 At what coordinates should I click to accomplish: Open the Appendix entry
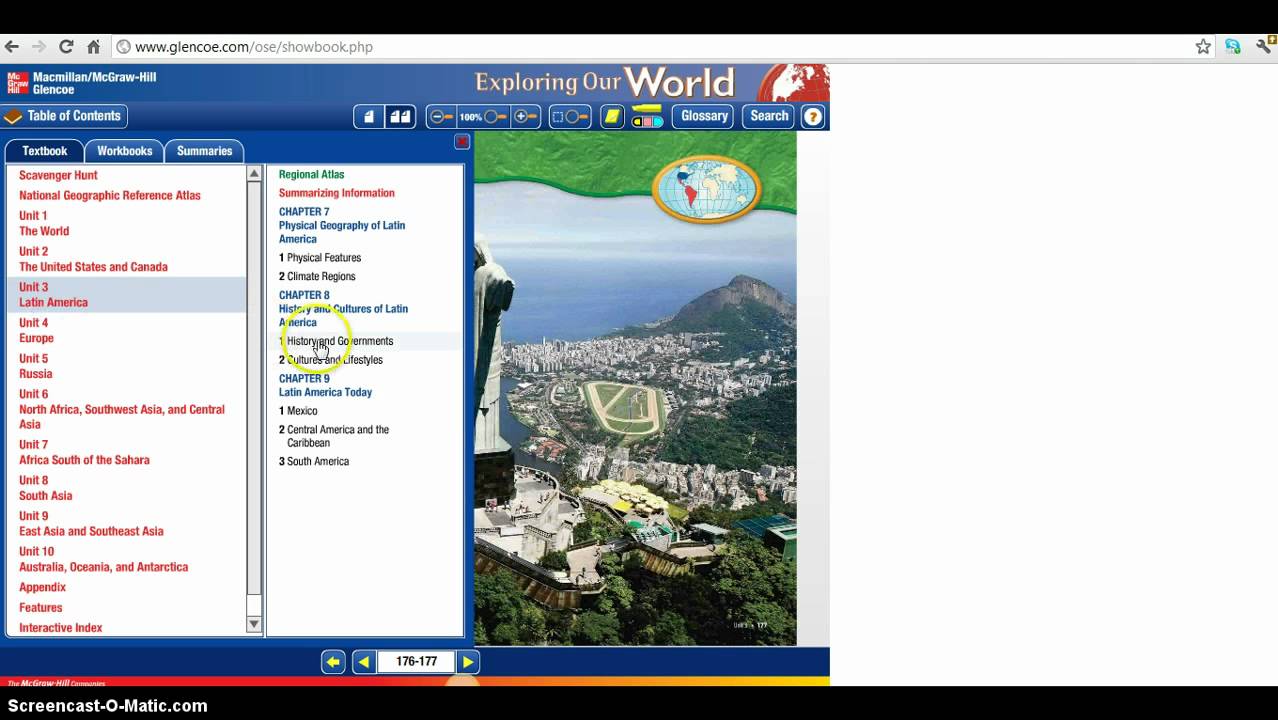[42, 587]
